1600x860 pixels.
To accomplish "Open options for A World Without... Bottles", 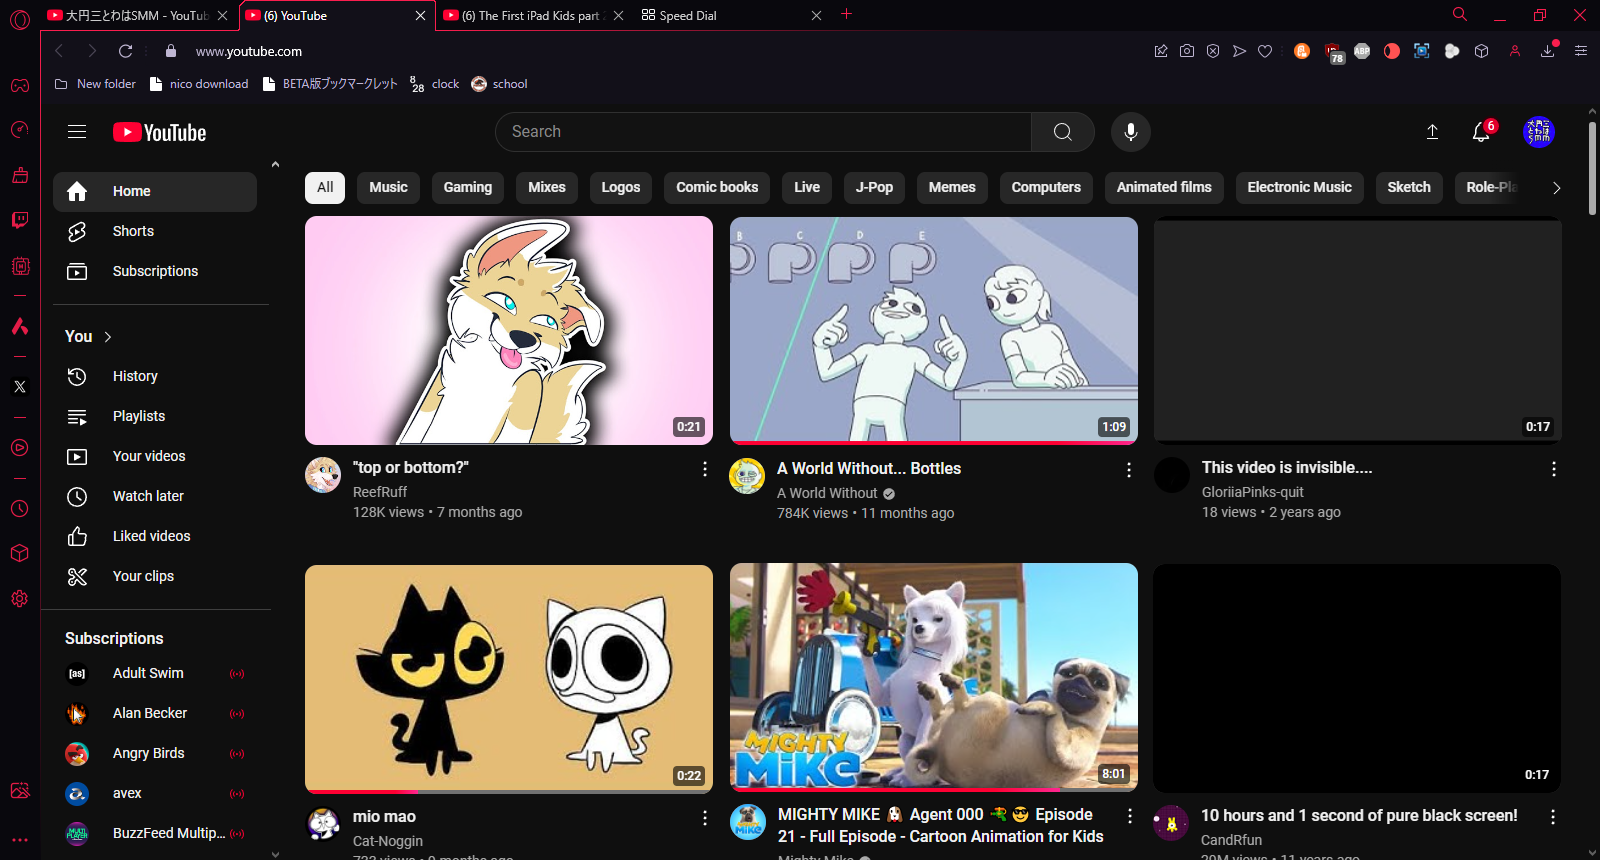I will pos(1129,470).
